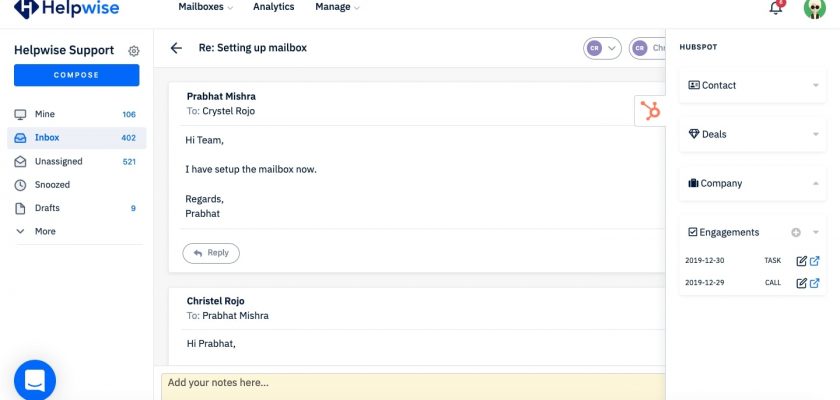Open Helpwise Support mailbox settings gear
Viewport: 840px width, 400px height.
click(x=133, y=51)
